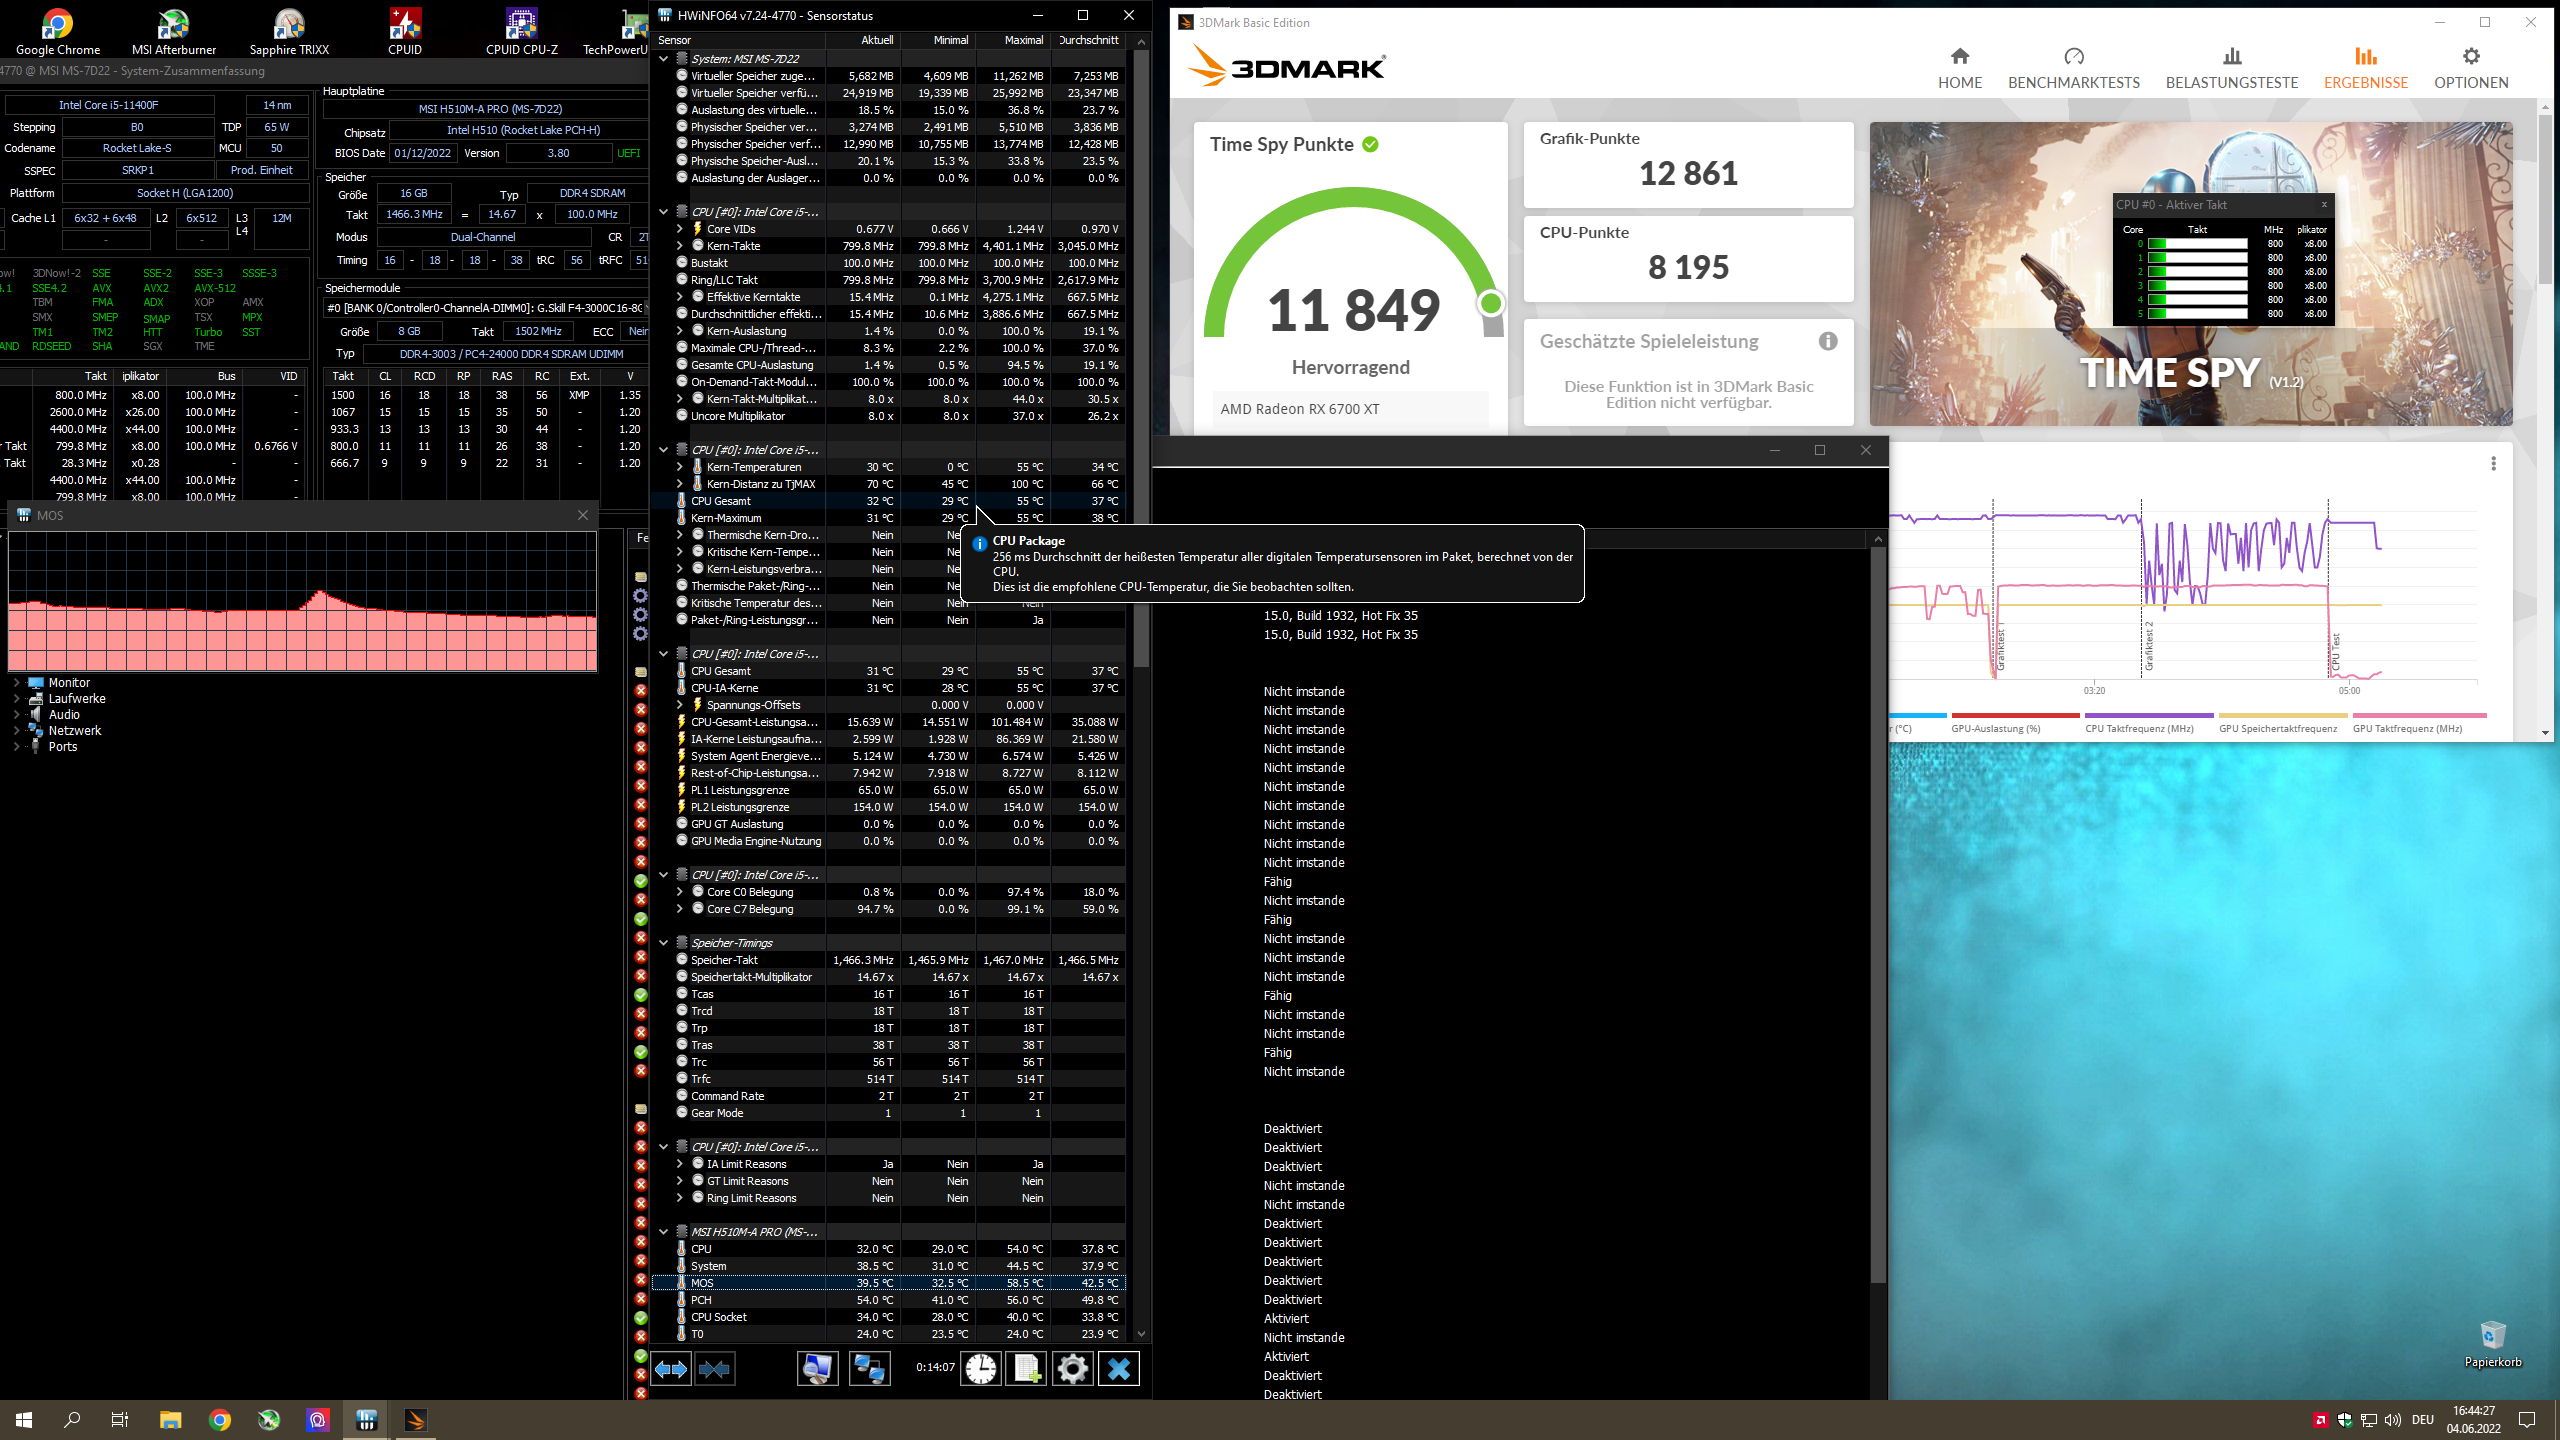
Task: Click info icon beside Geschätzte Spieleleistung
Action: point(1828,342)
